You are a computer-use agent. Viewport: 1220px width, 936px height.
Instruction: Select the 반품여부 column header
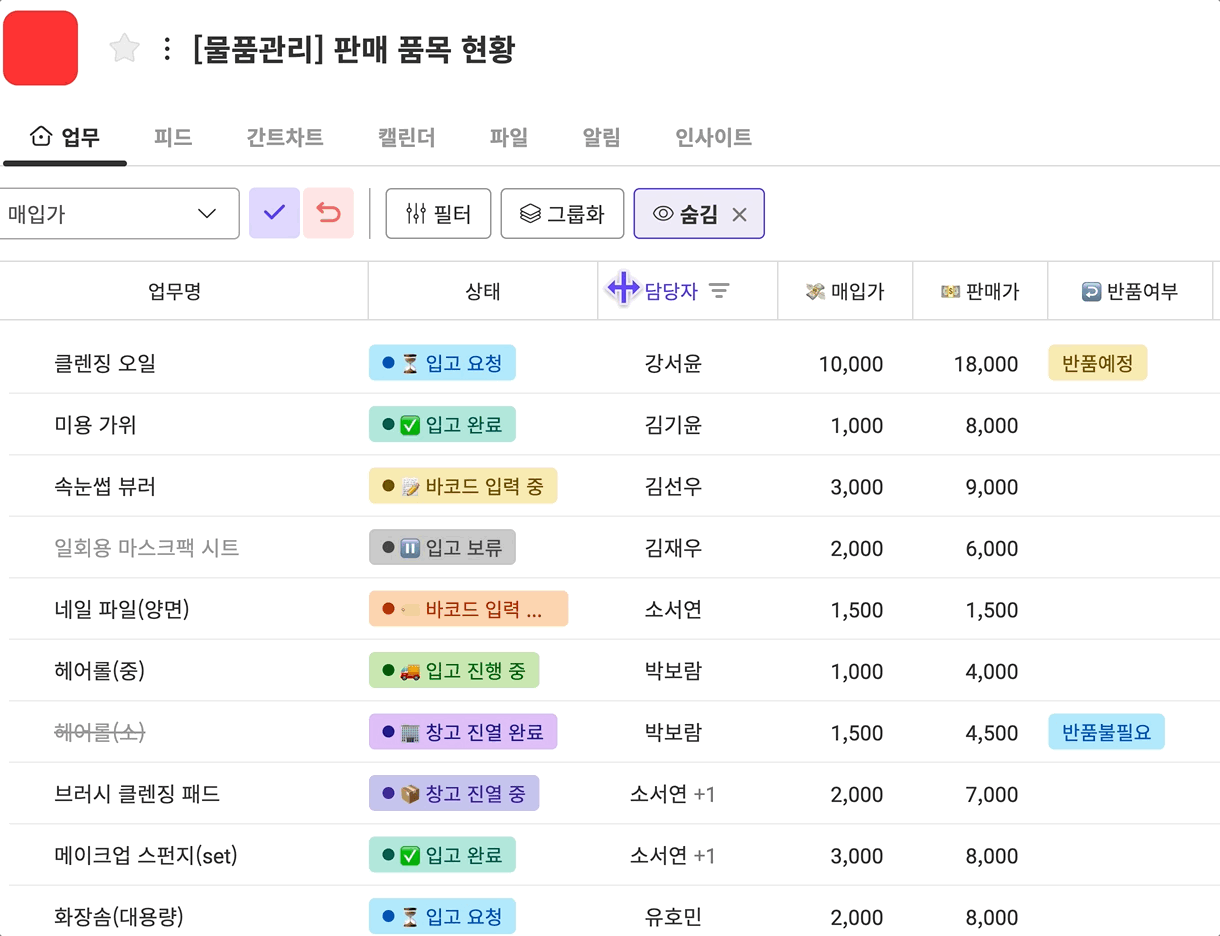tap(1130, 291)
